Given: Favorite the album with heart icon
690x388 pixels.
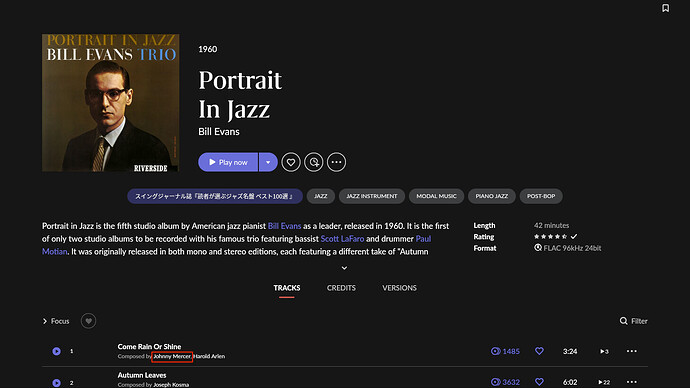Looking at the screenshot, I should pyautogui.click(x=291, y=162).
